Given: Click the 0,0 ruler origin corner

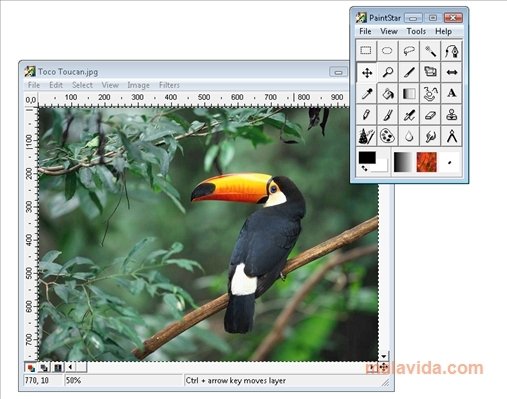Looking at the screenshot, I should pyautogui.click(x=31, y=100).
